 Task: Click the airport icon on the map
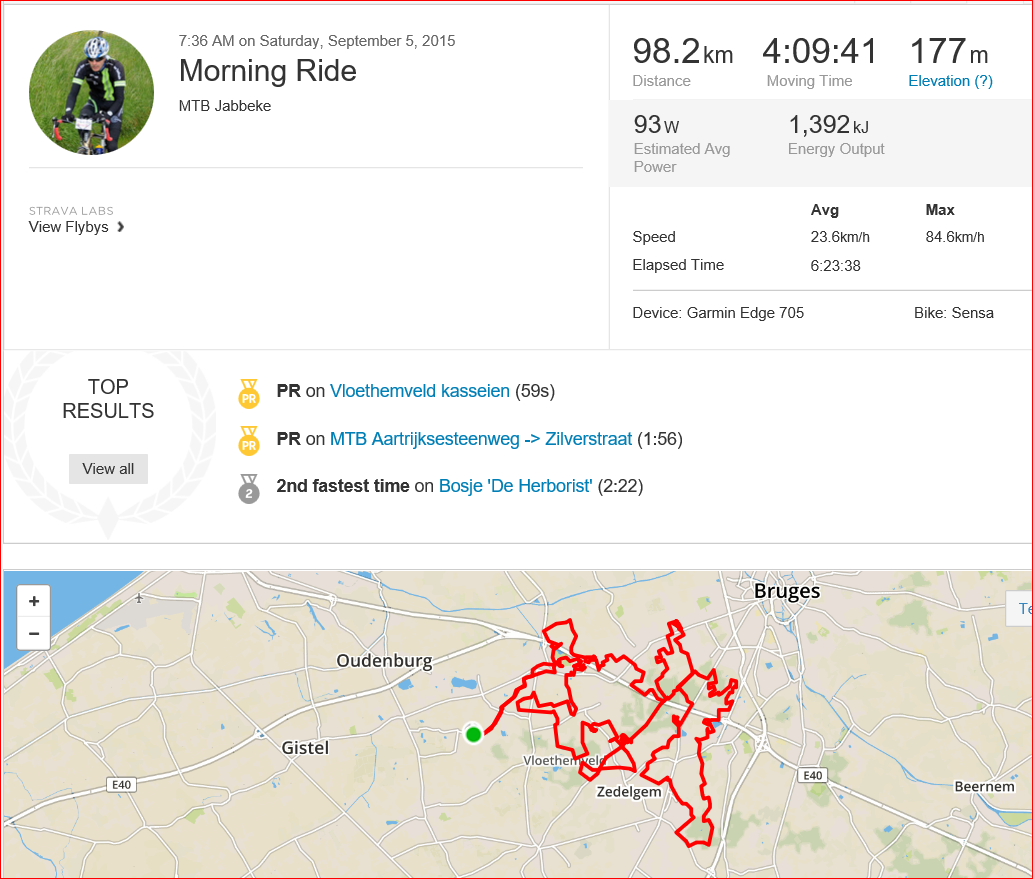139,598
